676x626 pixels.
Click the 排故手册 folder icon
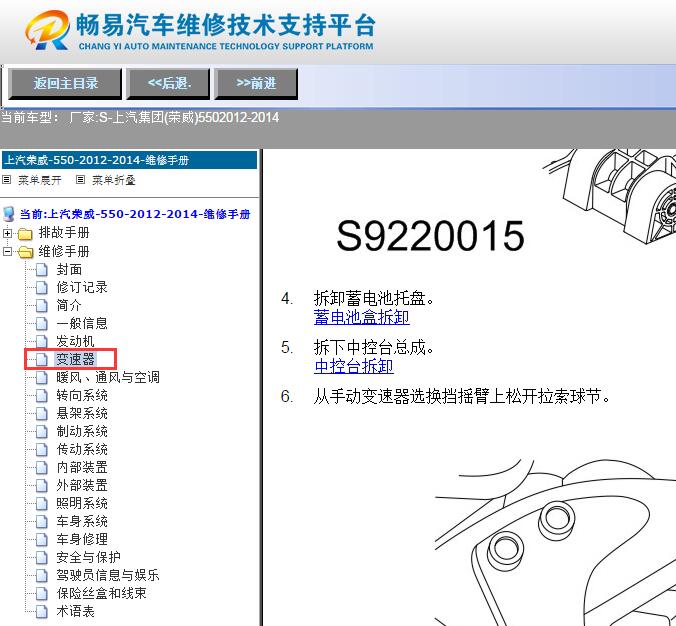(25, 234)
